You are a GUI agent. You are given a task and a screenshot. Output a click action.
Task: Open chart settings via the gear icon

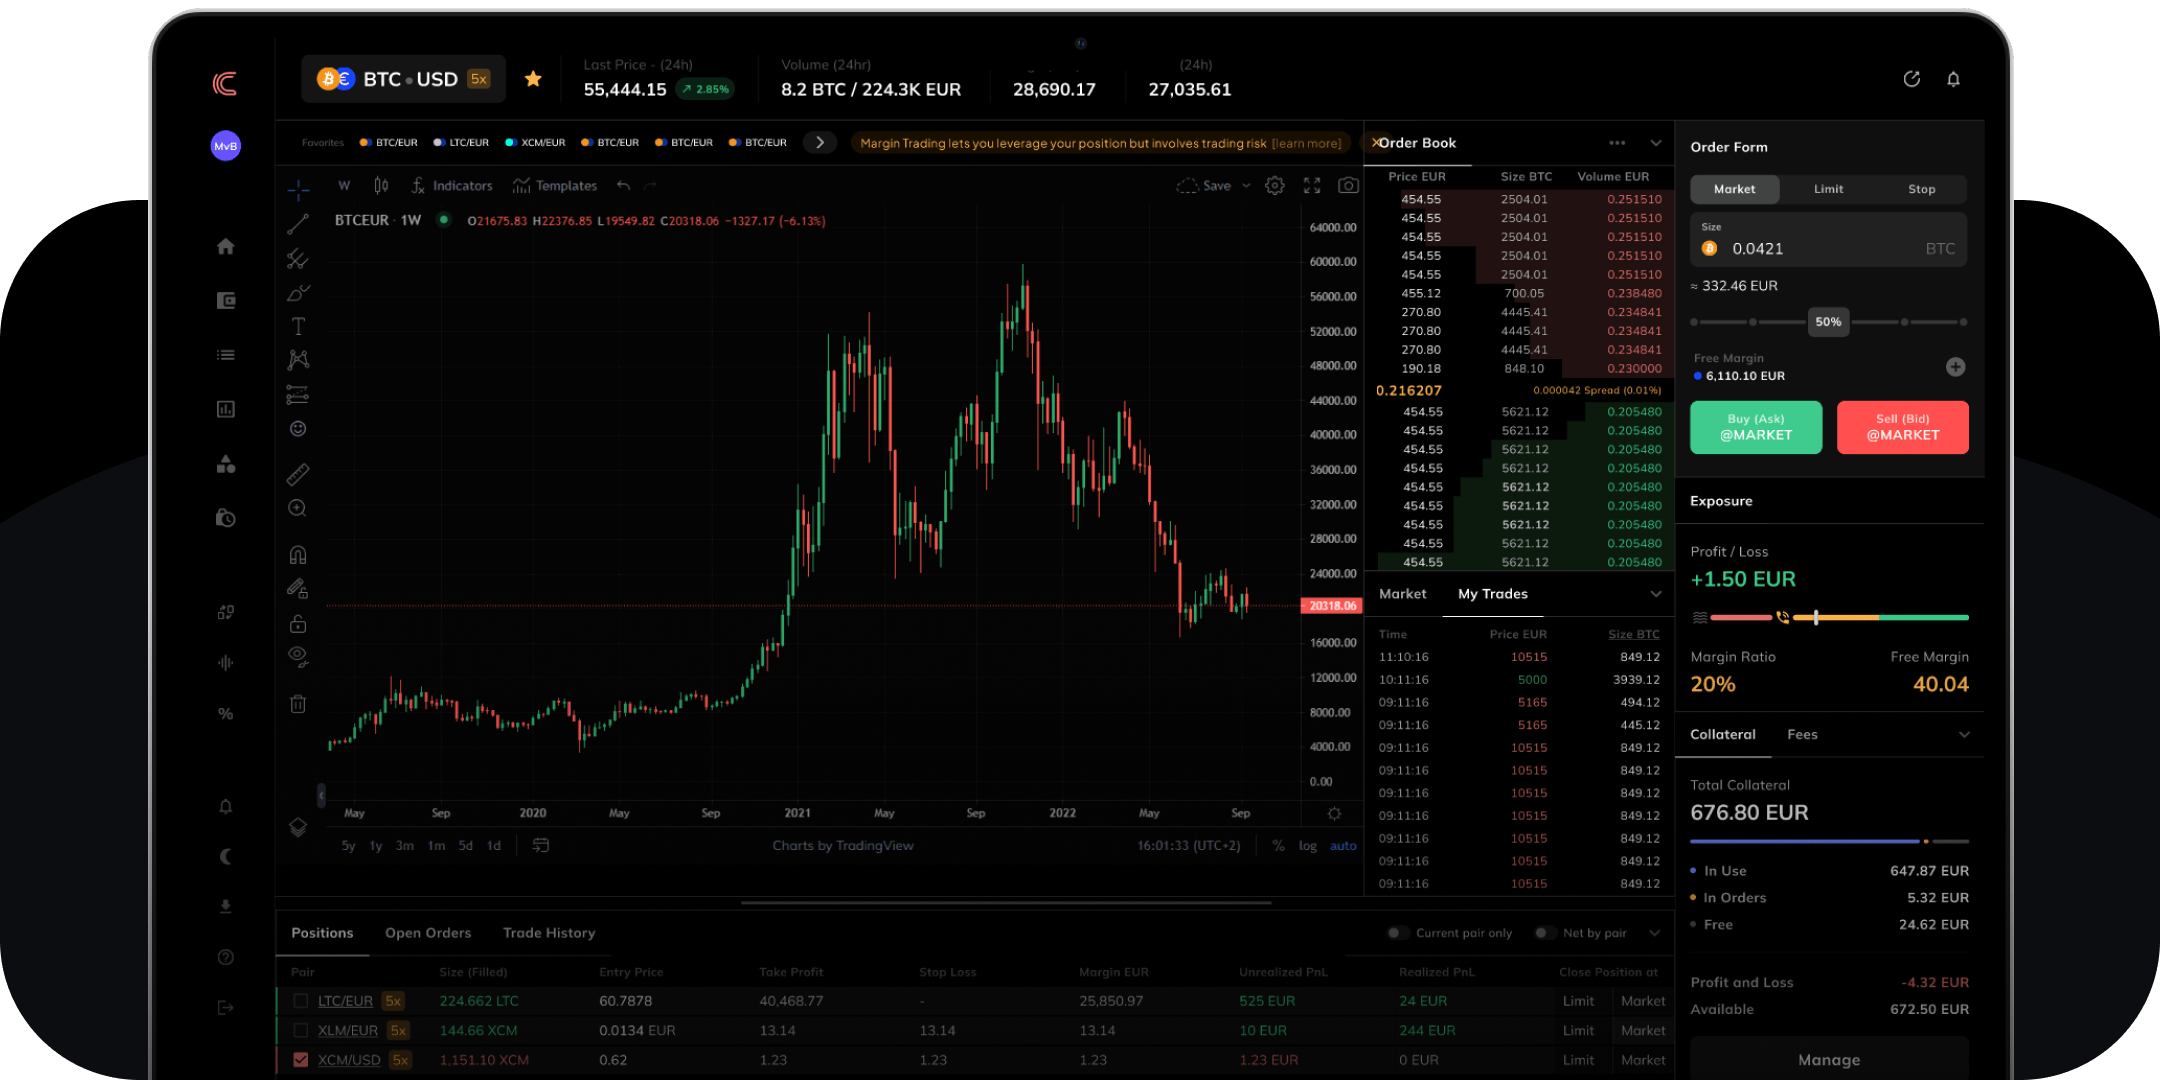pos(1274,185)
